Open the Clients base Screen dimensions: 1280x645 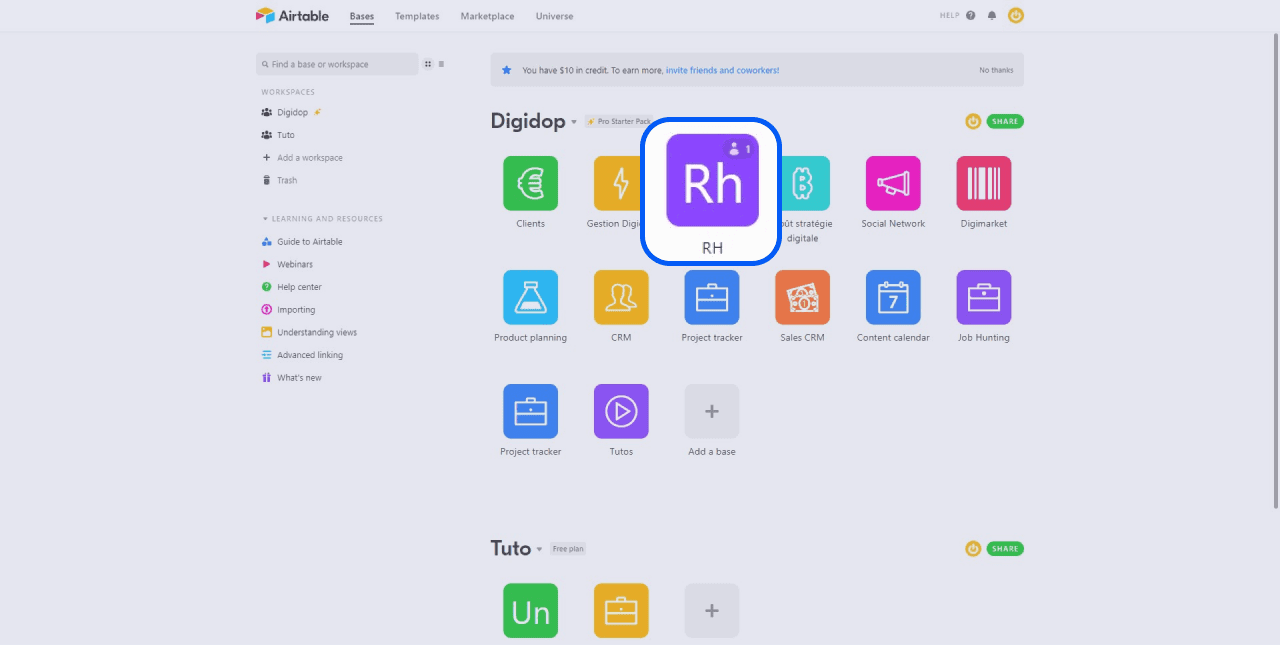530,183
